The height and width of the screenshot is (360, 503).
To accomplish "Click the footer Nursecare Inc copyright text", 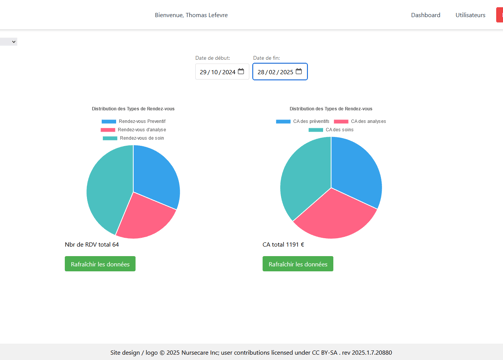I will coord(251,352).
